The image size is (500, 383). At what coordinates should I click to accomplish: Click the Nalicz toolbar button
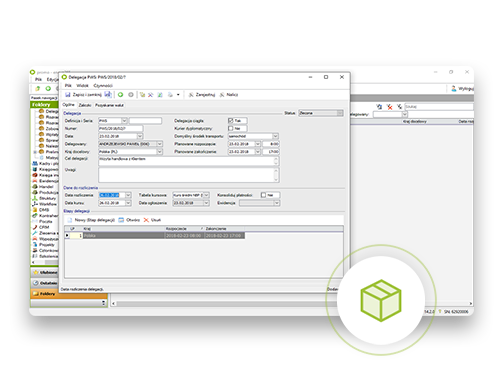pos(229,95)
